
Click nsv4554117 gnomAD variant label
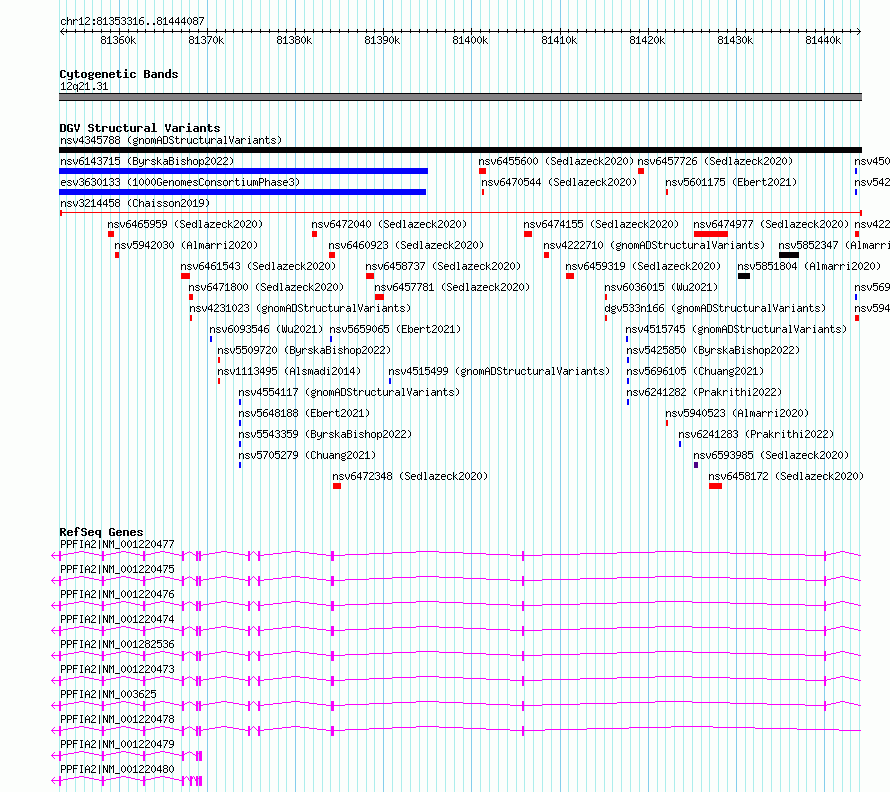349,392
